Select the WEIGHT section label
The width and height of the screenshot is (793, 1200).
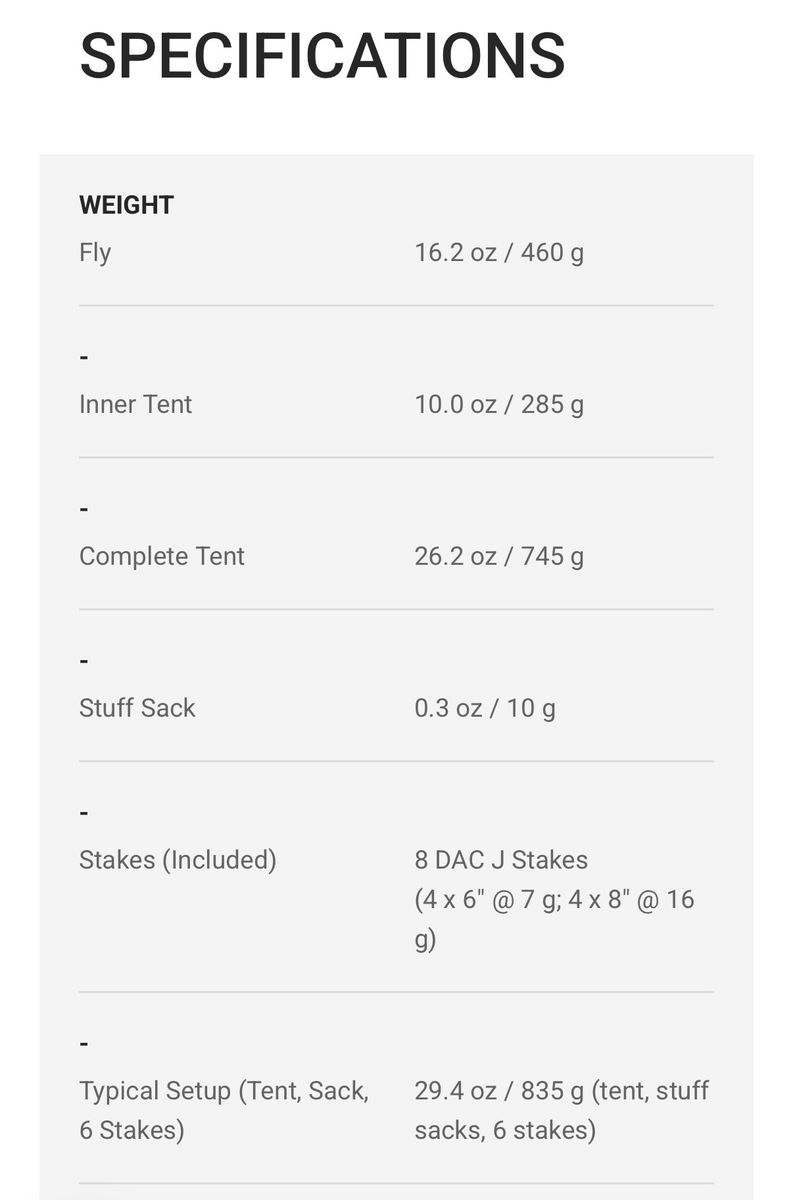(126, 205)
